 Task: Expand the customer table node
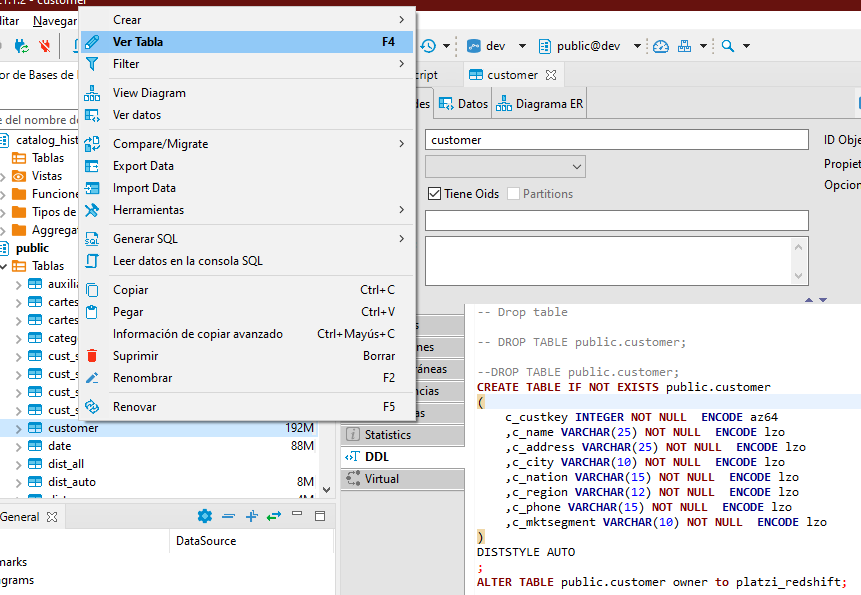(18, 429)
